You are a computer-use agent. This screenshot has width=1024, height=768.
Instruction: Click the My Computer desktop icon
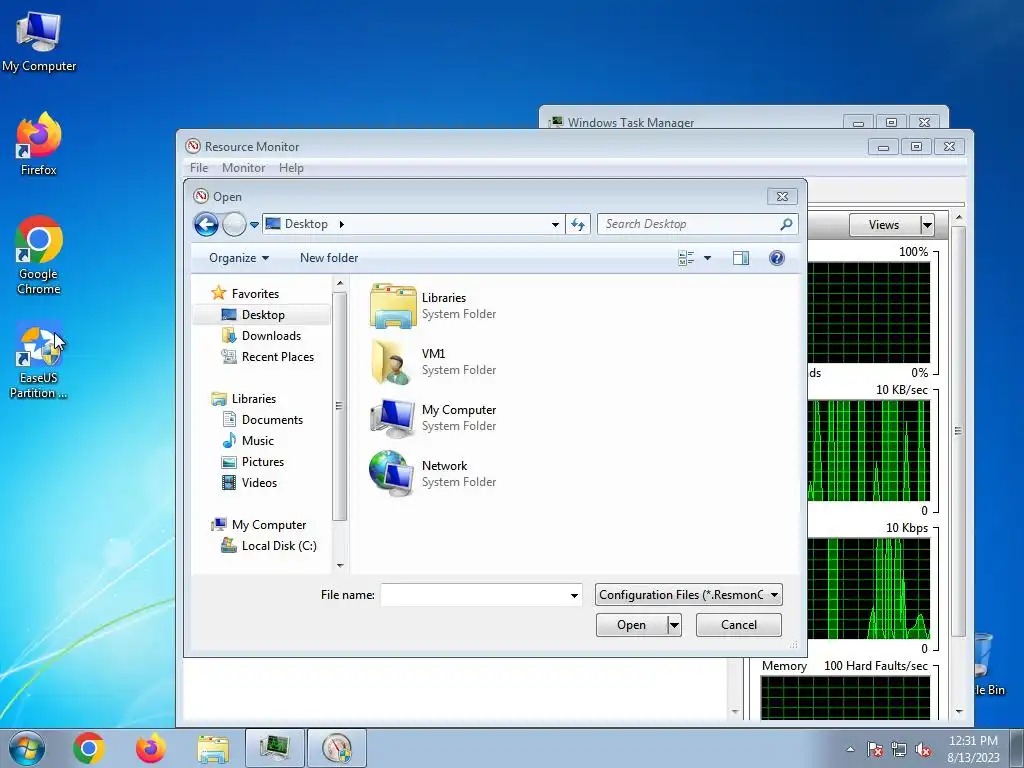click(x=39, y=41)
